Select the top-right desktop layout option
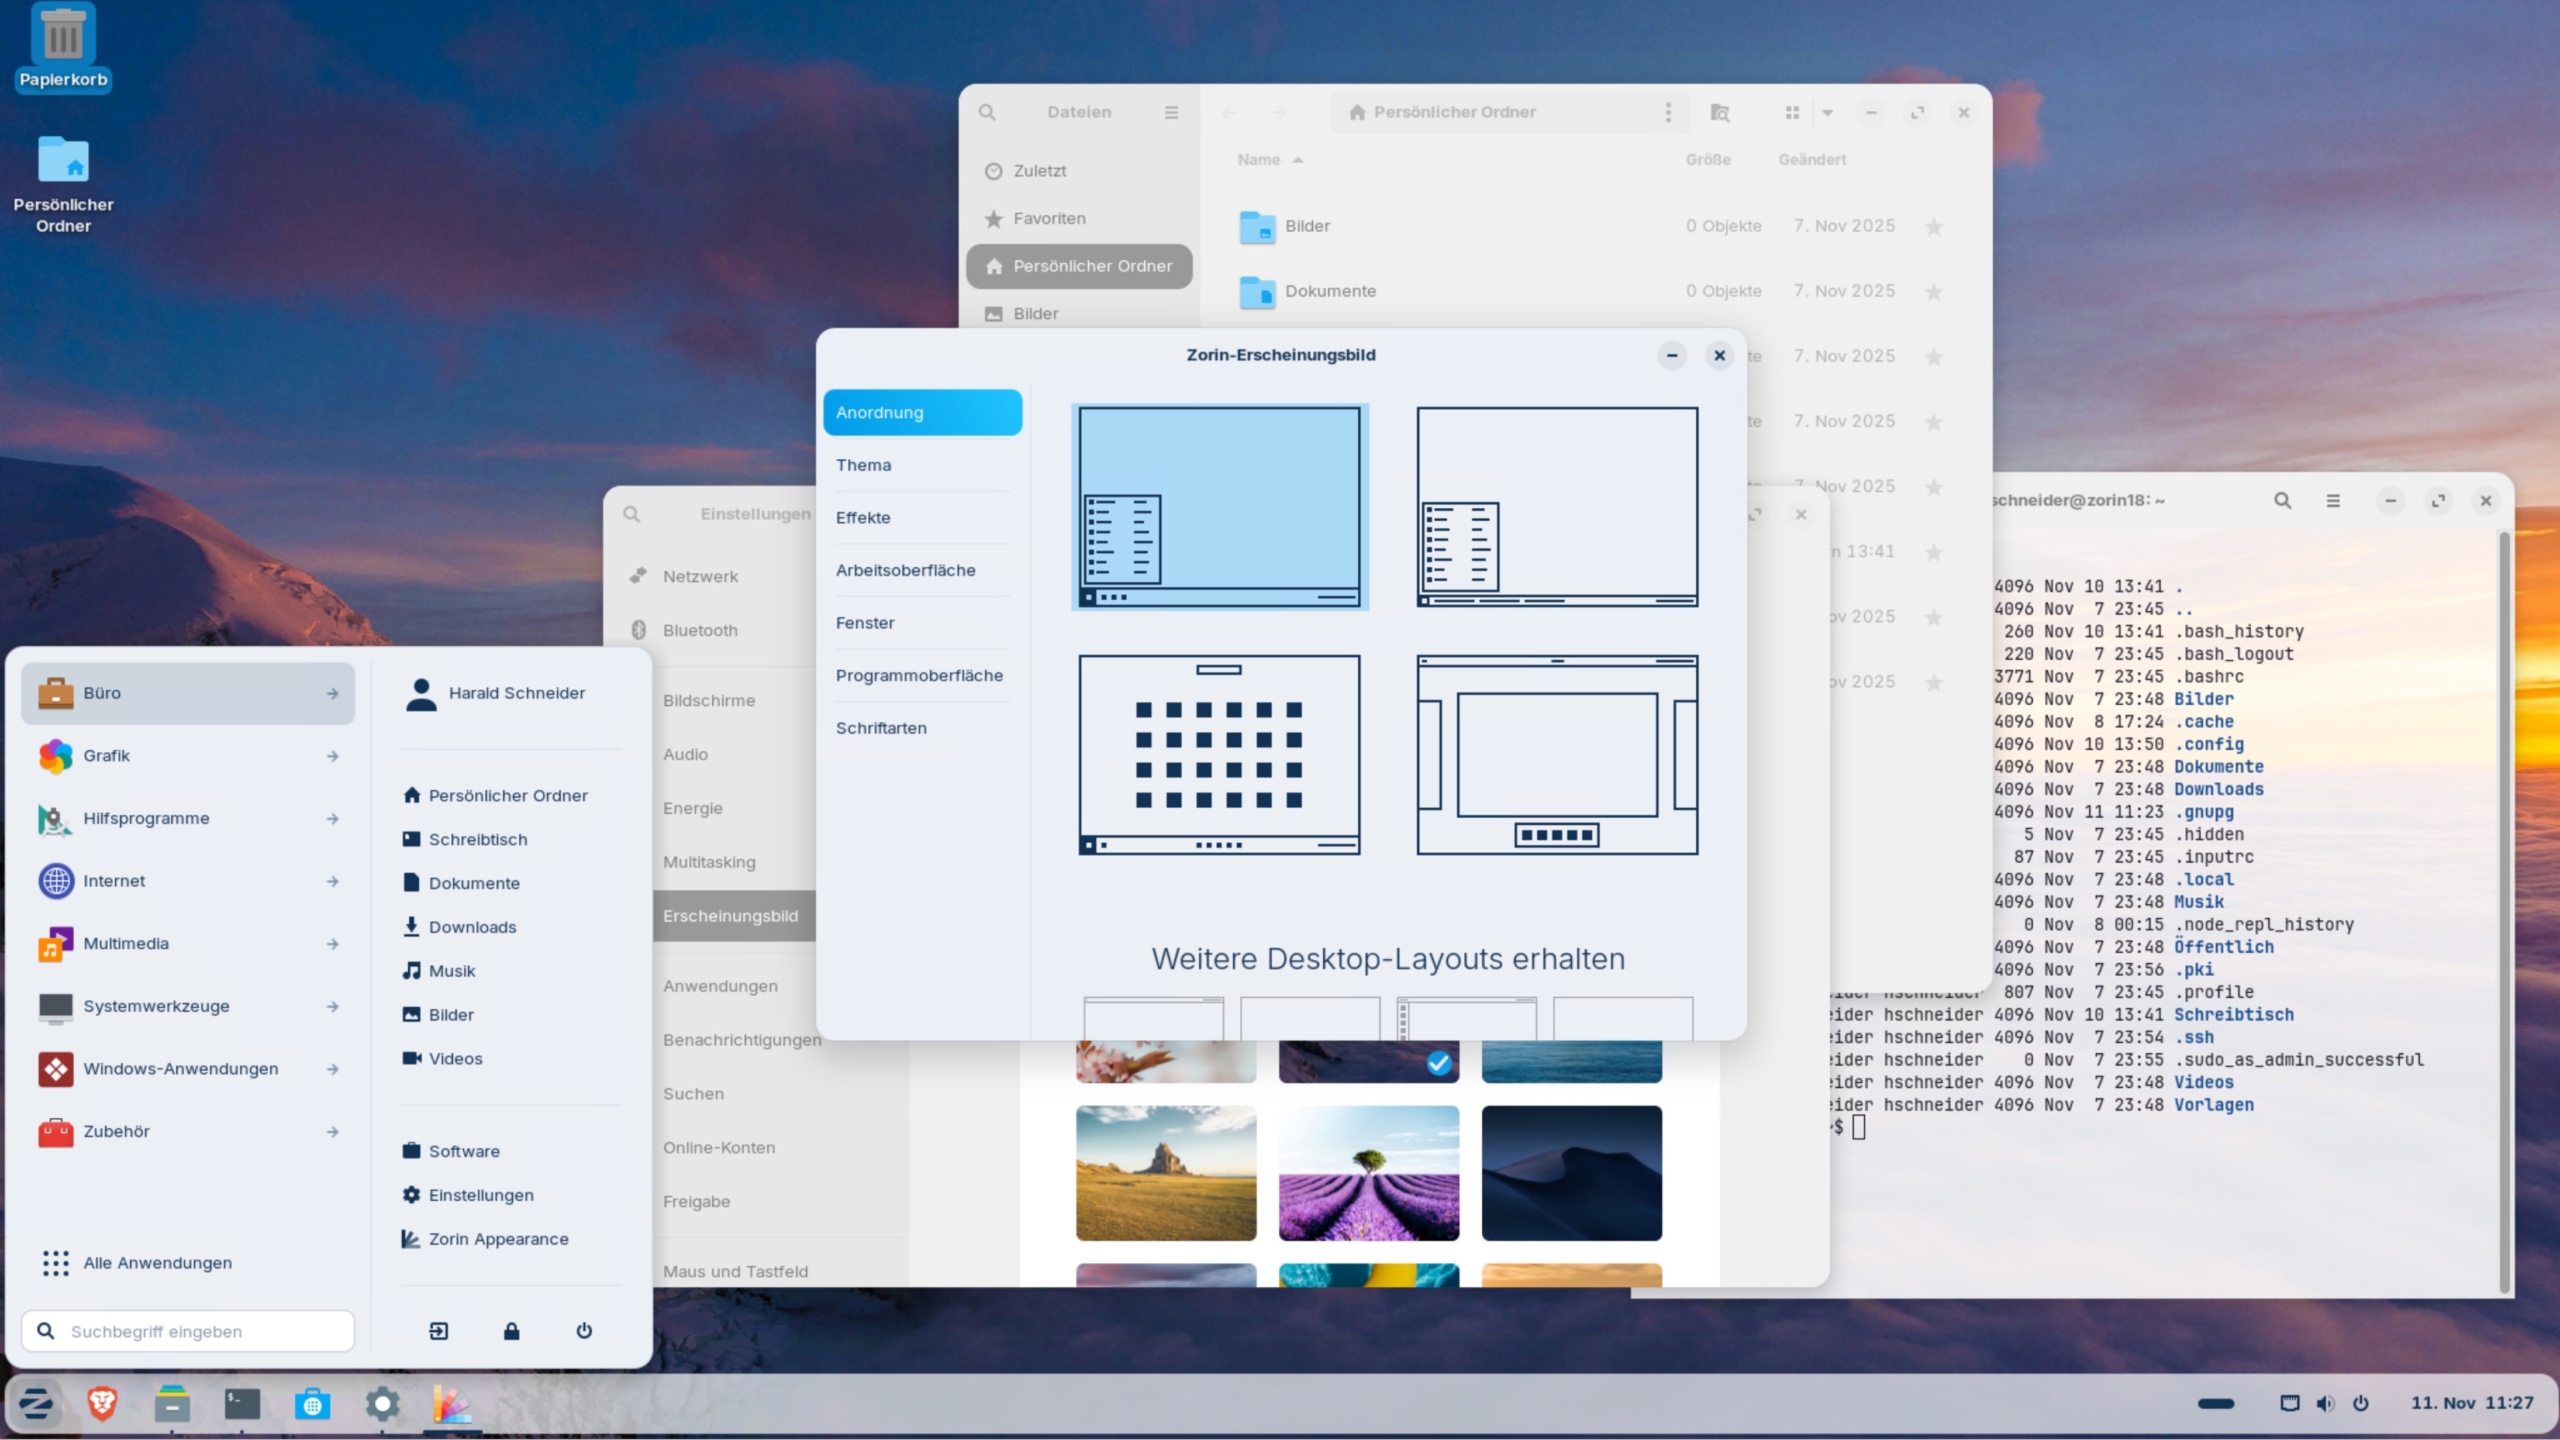The image size is (2560, 1440). [1556, 506]
